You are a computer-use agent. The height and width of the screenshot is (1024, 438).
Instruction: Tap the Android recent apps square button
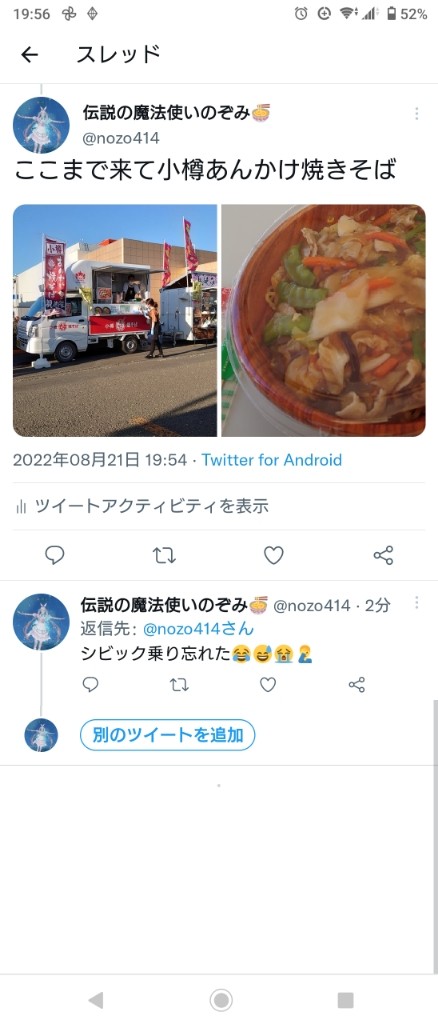click(x=345, y=999)
